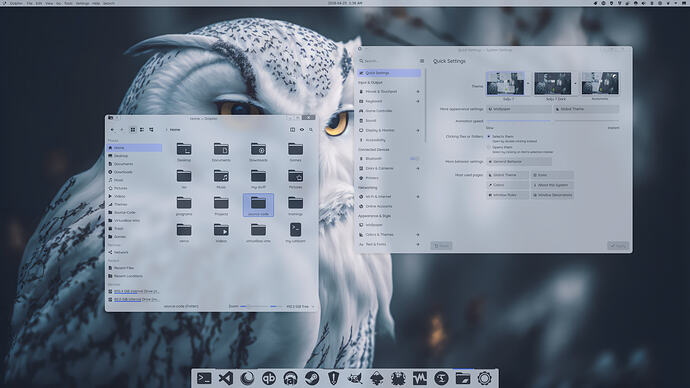Open Window Rules most used page
This screenshot has width=690, height=388.
(x=508, y=195)
